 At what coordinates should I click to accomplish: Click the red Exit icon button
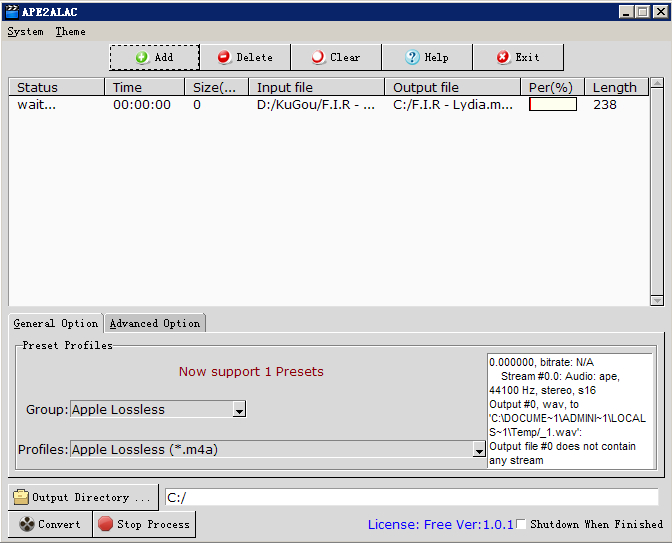pyautogui.click(x=518, y=57)
